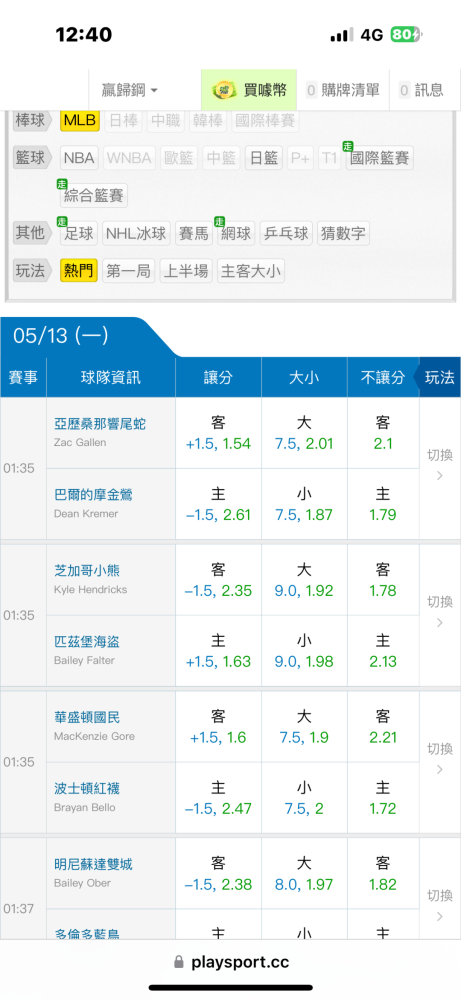
Task: Pick 主 2.13 moneyline for Pirates
Action: pyautogui.click(x=383, y=651)
